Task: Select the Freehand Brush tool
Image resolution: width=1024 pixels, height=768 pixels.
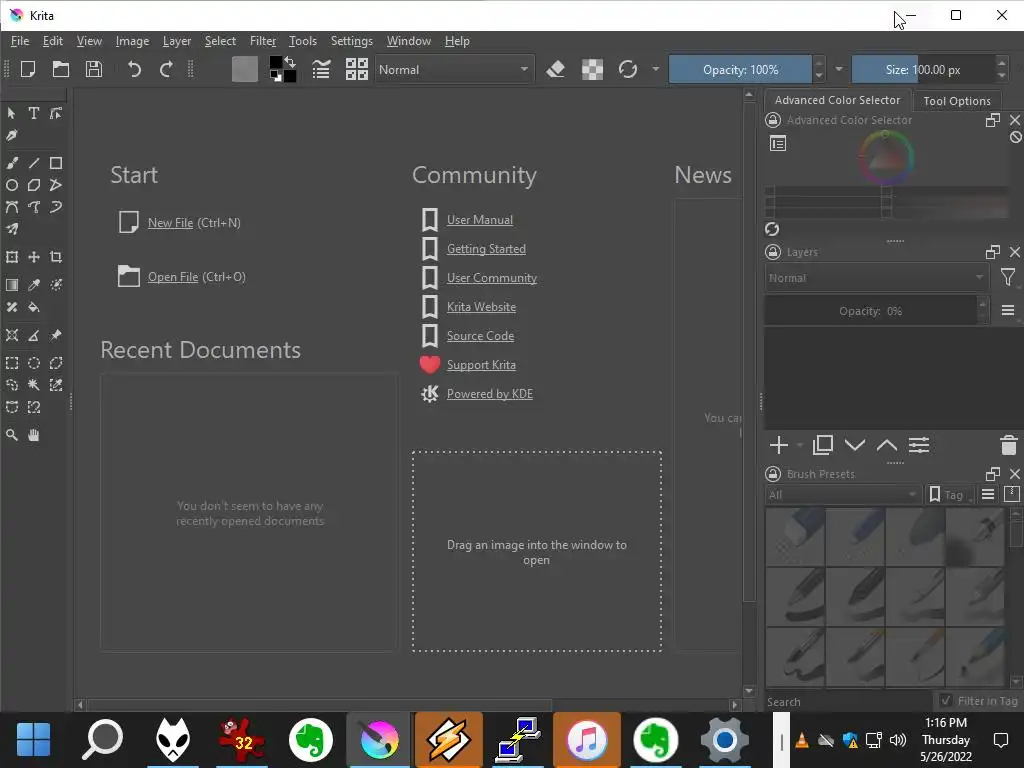Action: pyautogui.click(x=12, y=163)
